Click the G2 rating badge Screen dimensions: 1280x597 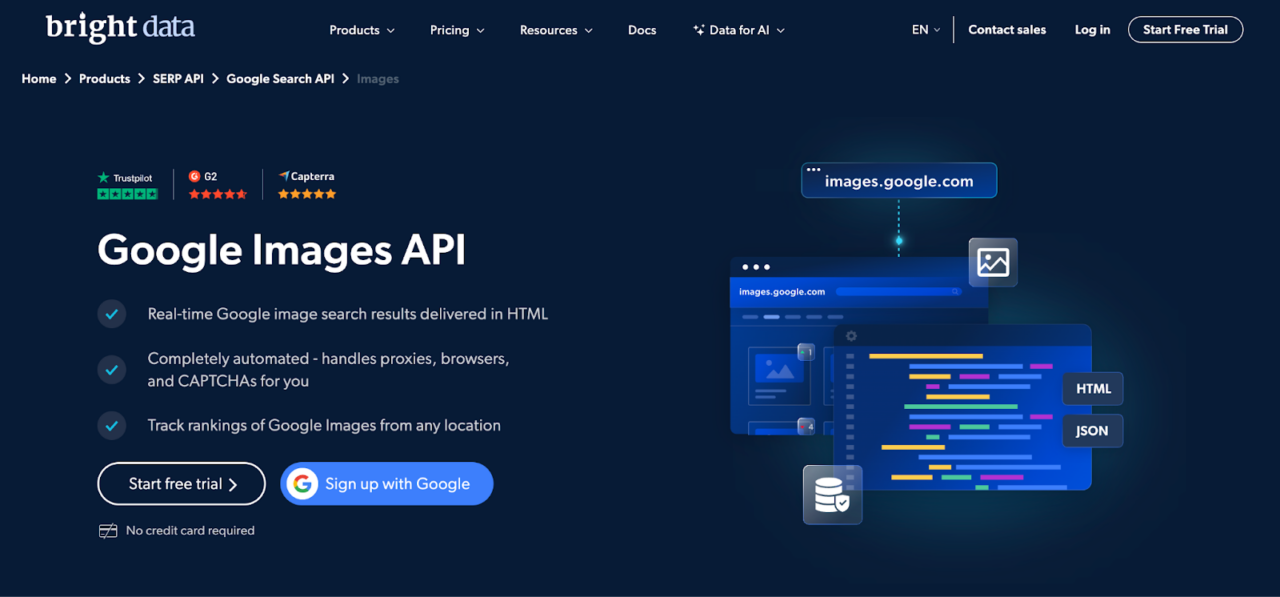click(x=217, y=185)
